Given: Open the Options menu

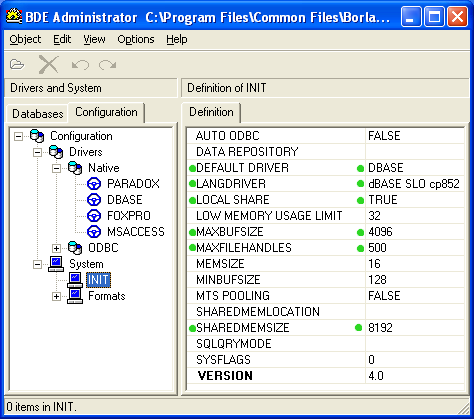Looking at the screenshot, I should 136,39.
